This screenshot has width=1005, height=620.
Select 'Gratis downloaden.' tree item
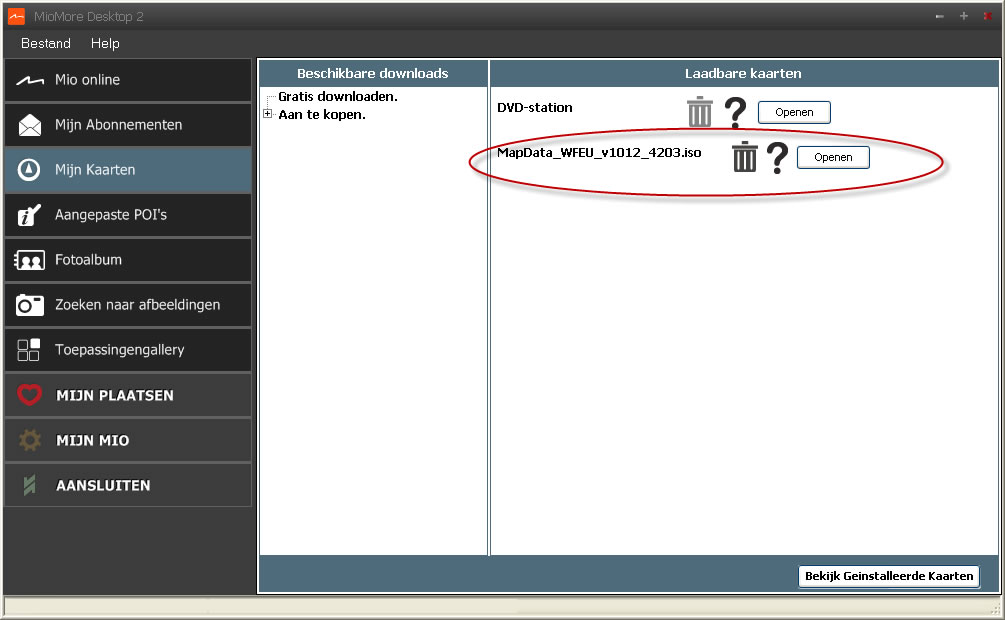(338, 96)
